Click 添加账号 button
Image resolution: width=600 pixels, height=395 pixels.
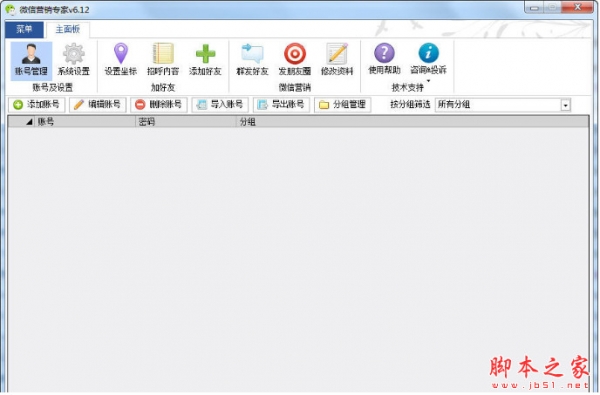click(x=36, y=104)
